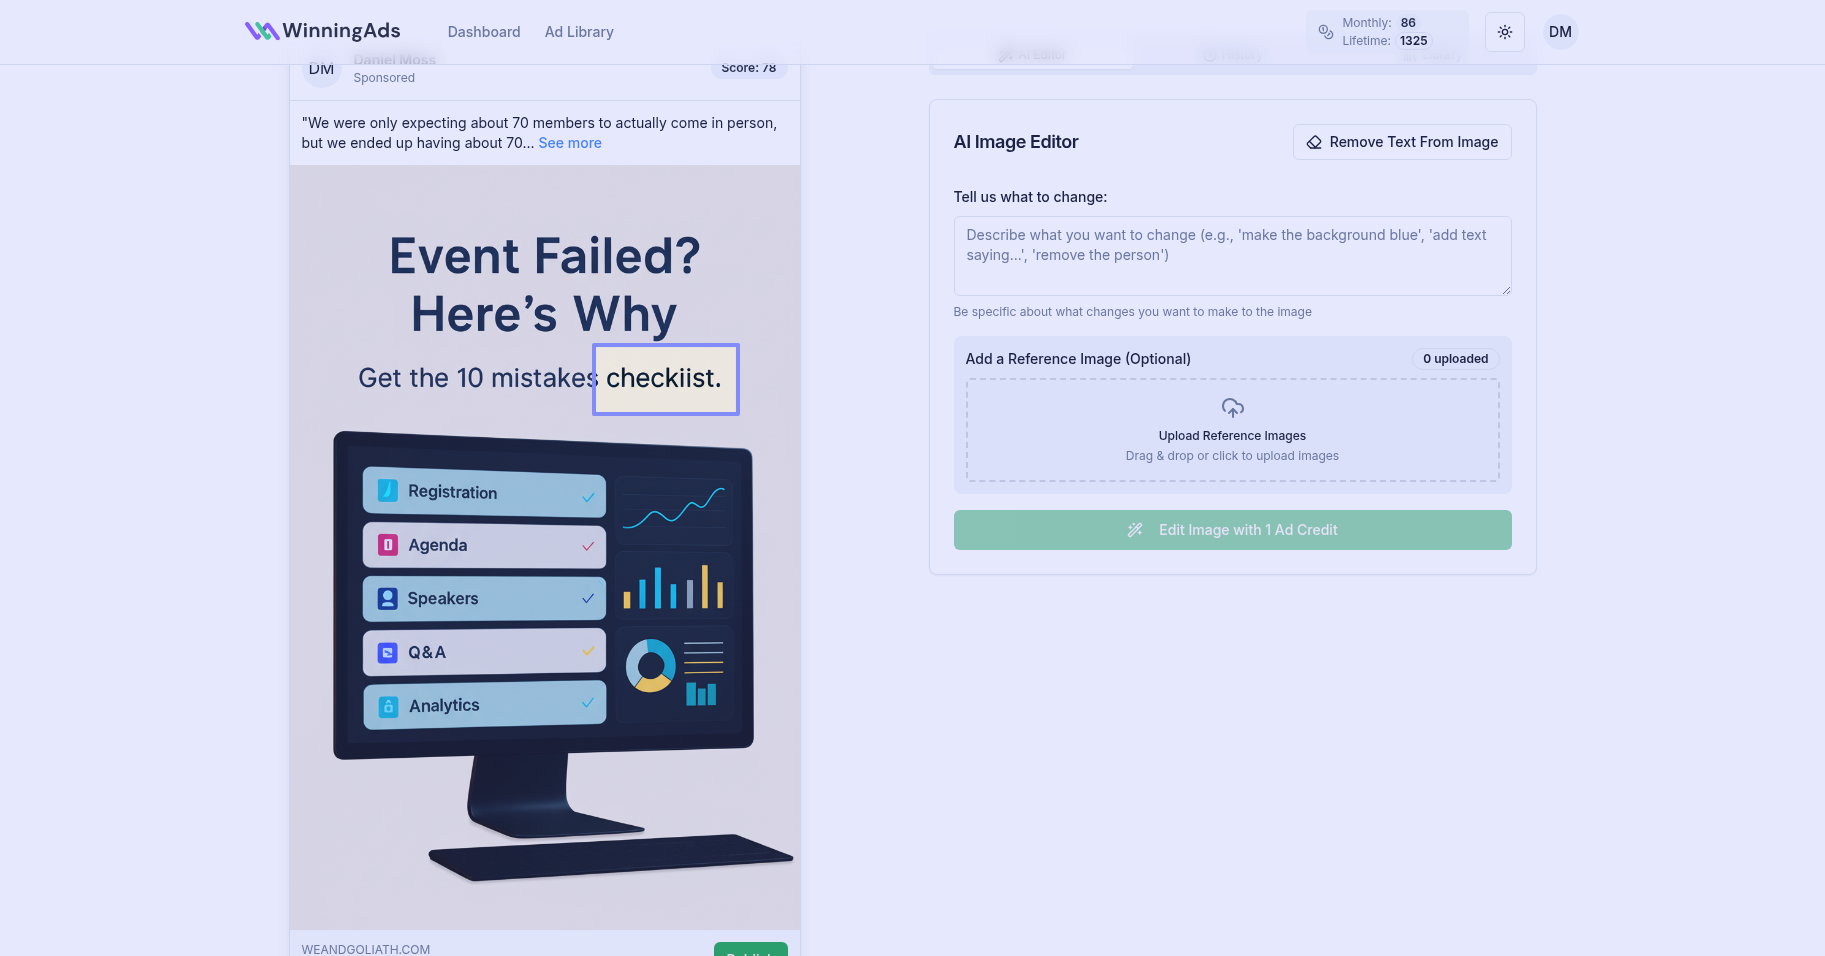Click the credits coin icon
This screenshot has height=956, width=1825.
[x=1326, y=32]
